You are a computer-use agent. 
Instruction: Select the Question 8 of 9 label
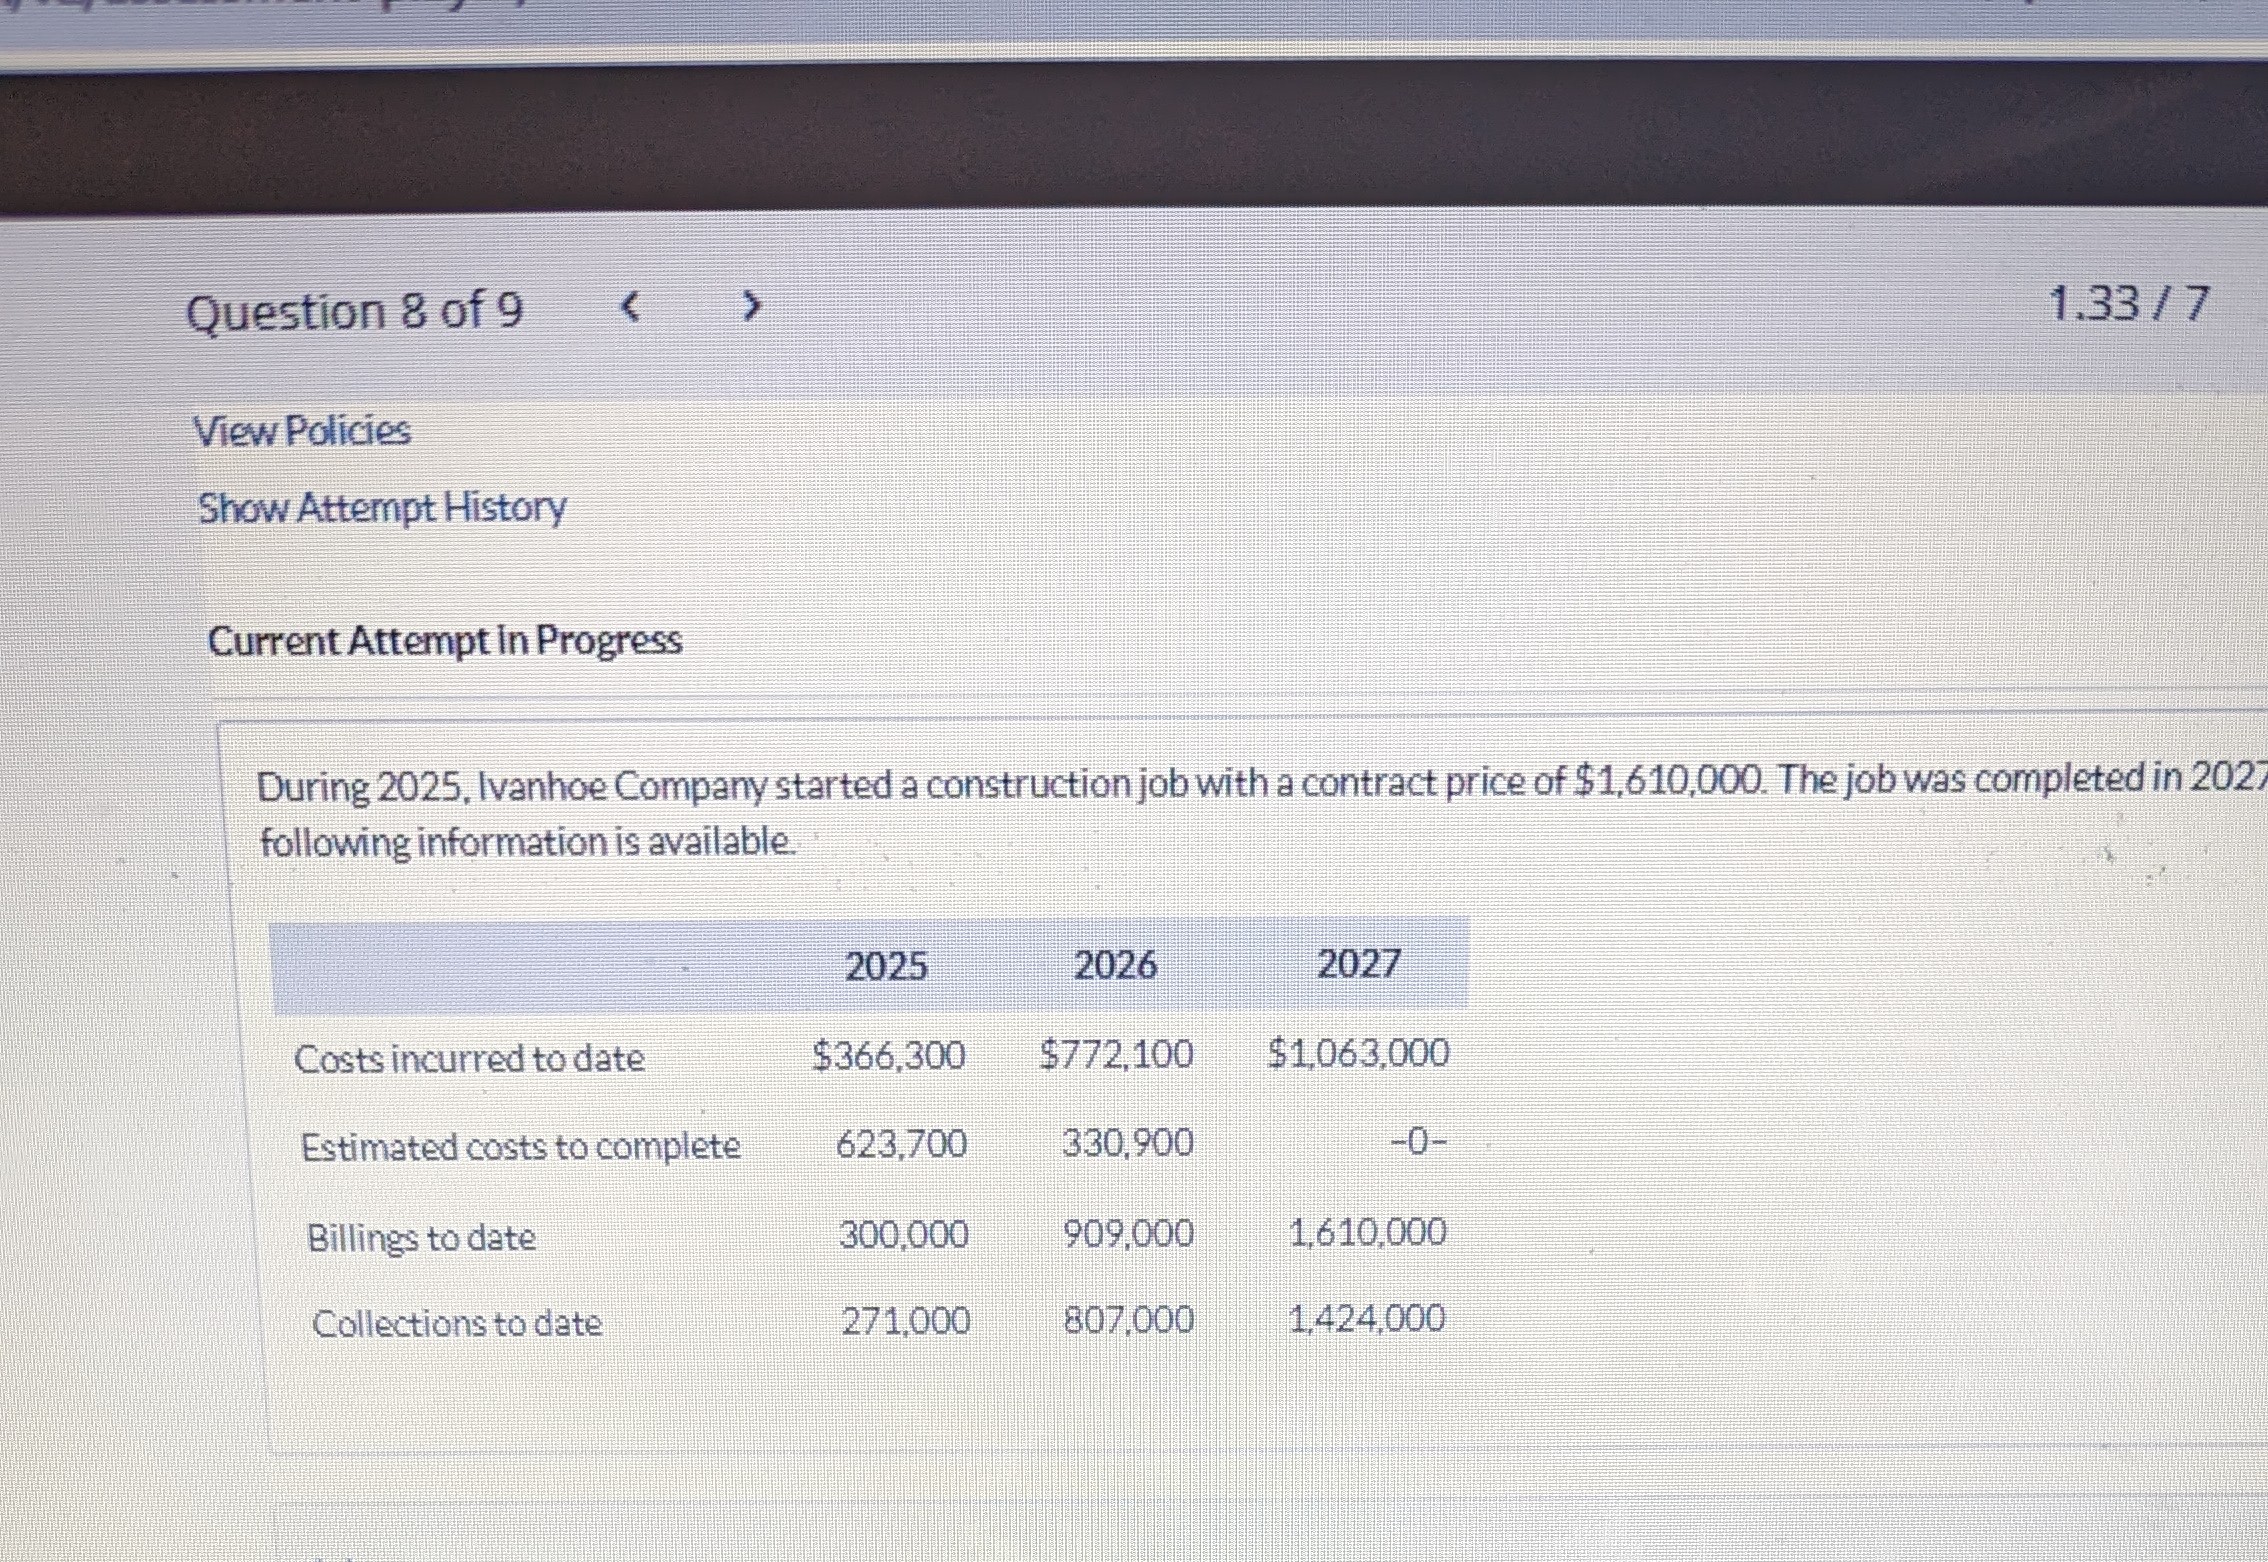click(x=355, y=310)
